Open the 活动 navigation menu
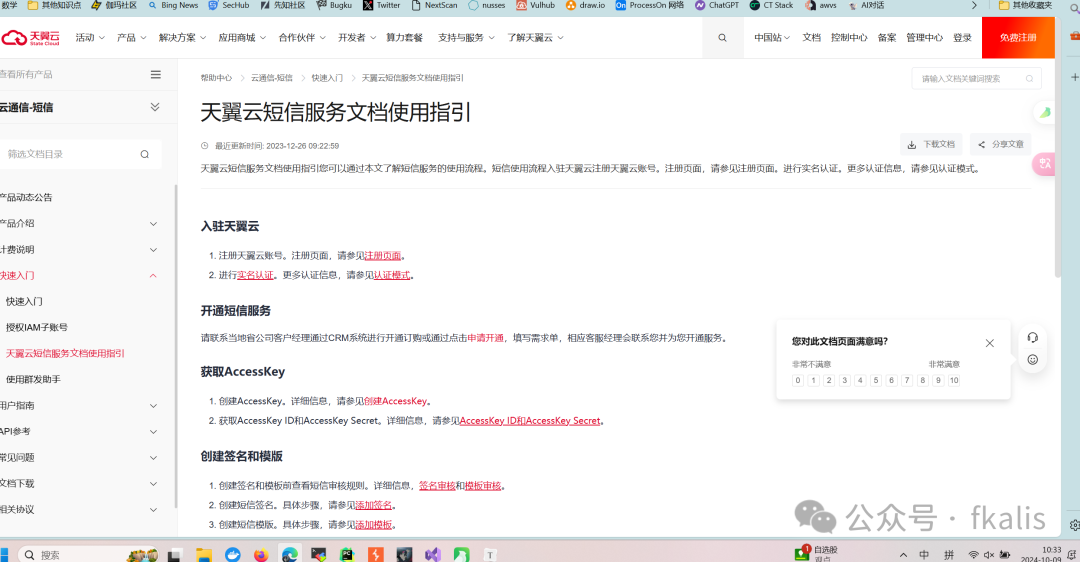 pyautogui.click(x=90, y=38)
